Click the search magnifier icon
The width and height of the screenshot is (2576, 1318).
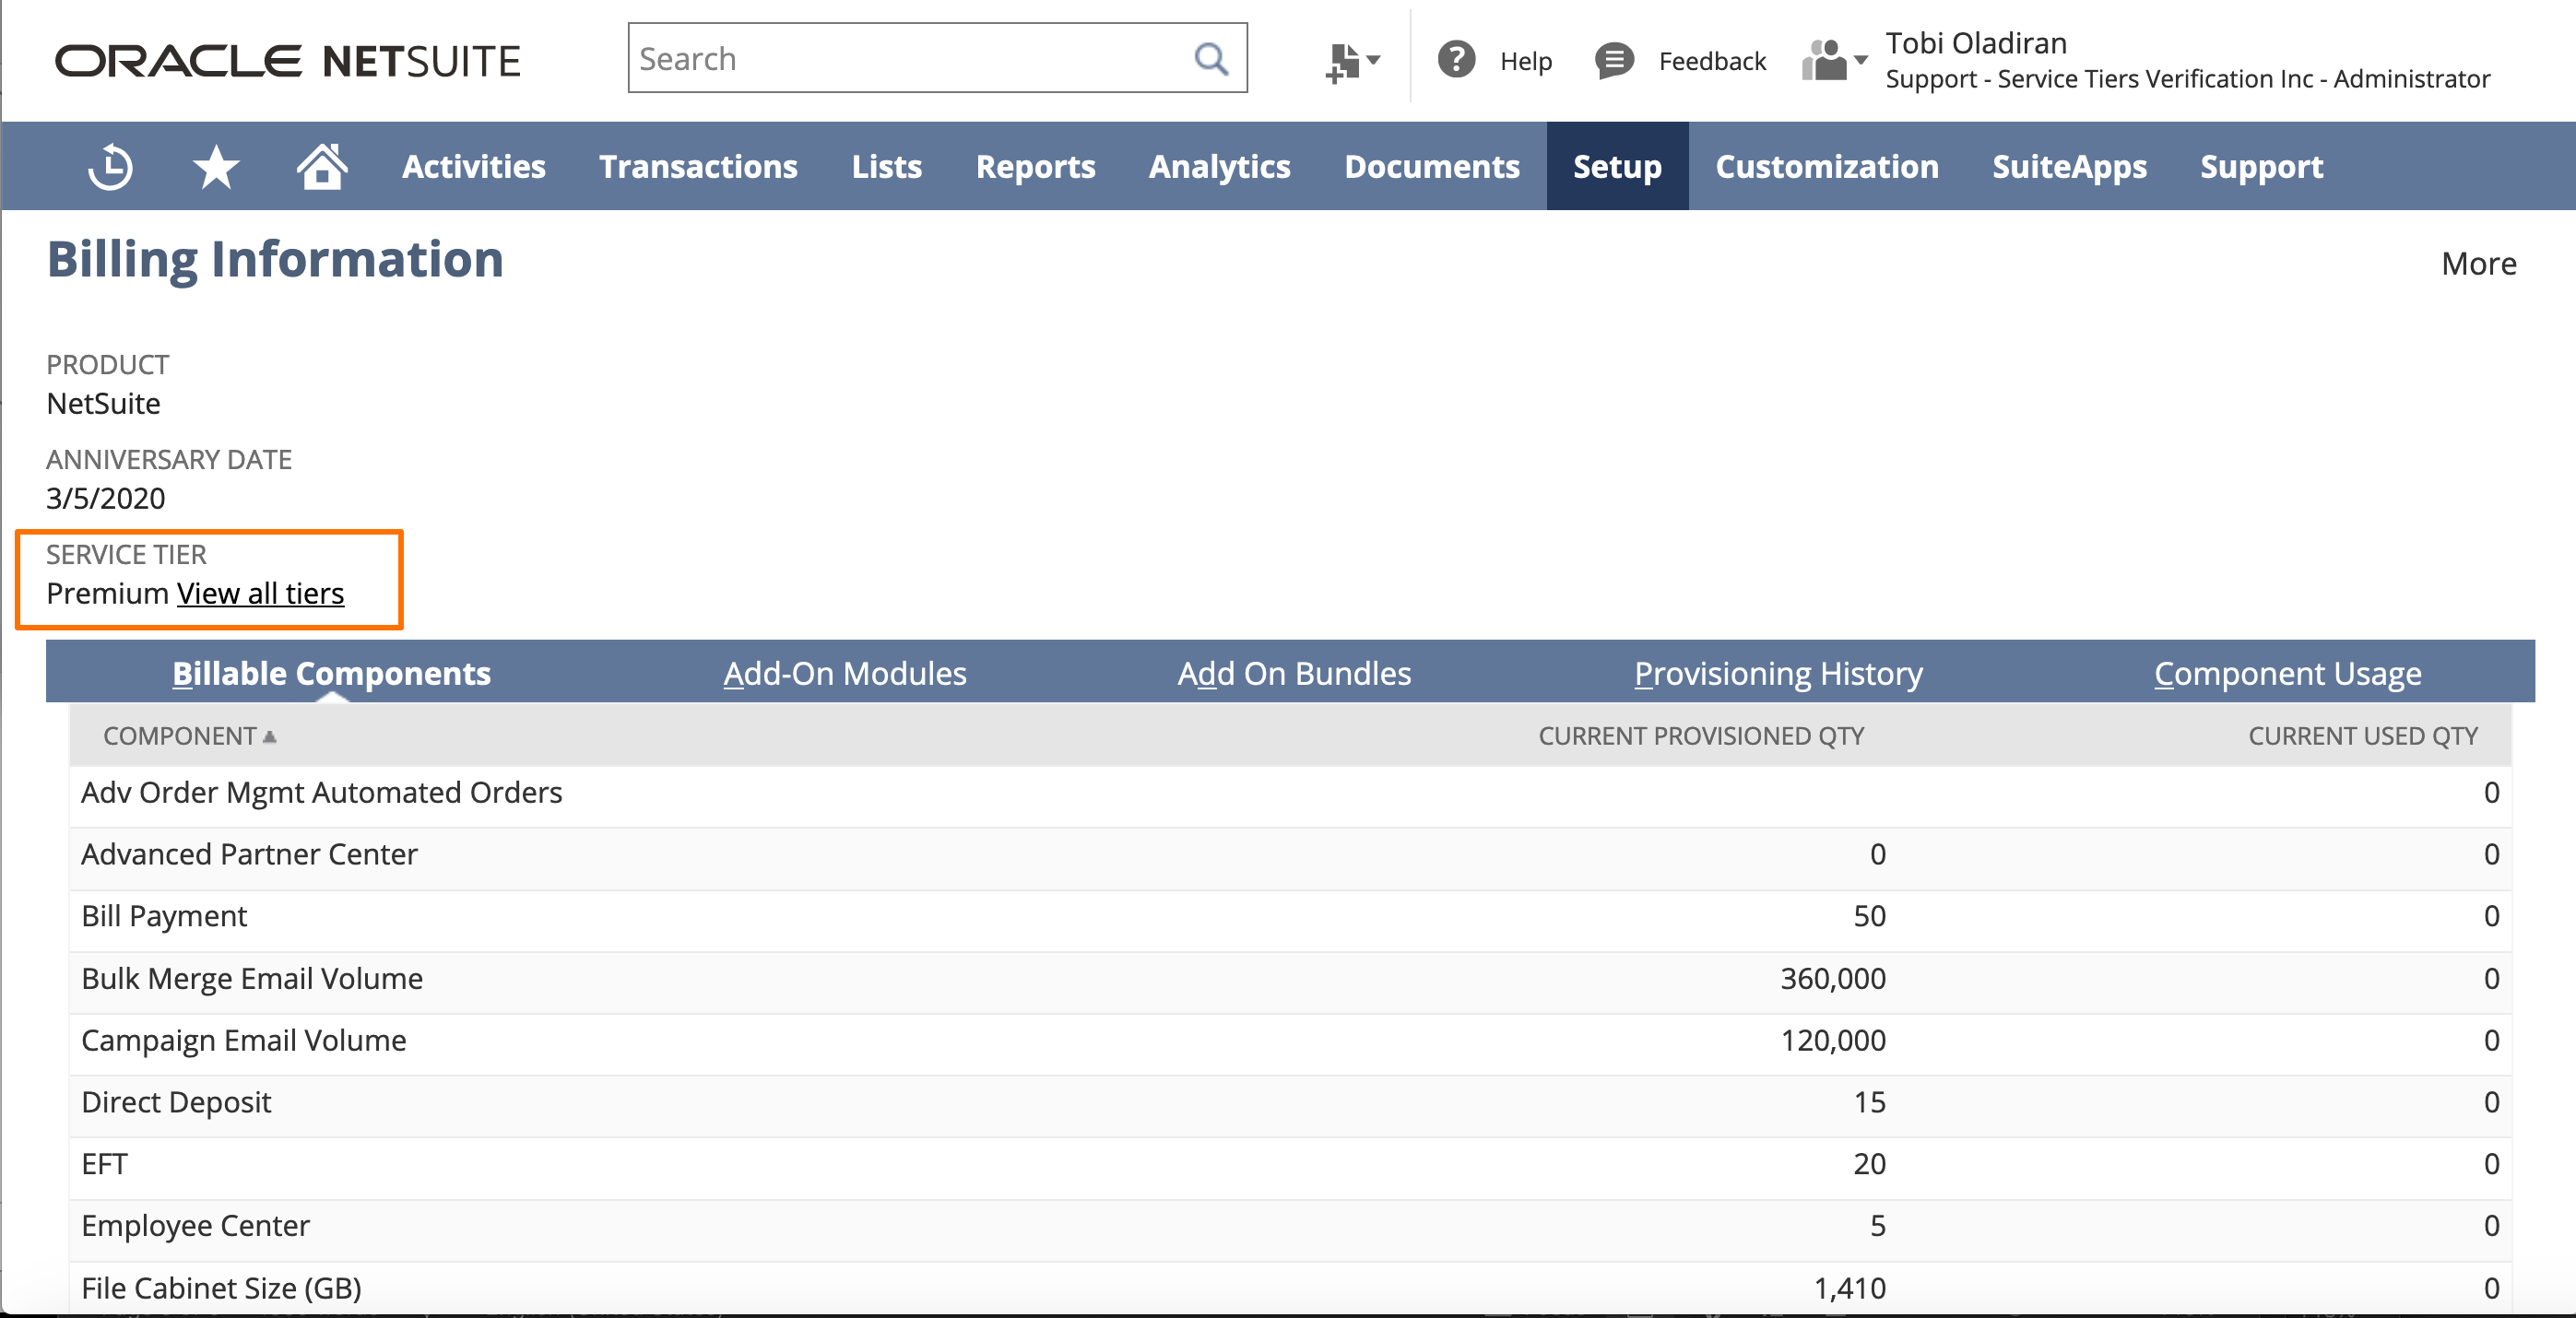tap(1211, 59)
